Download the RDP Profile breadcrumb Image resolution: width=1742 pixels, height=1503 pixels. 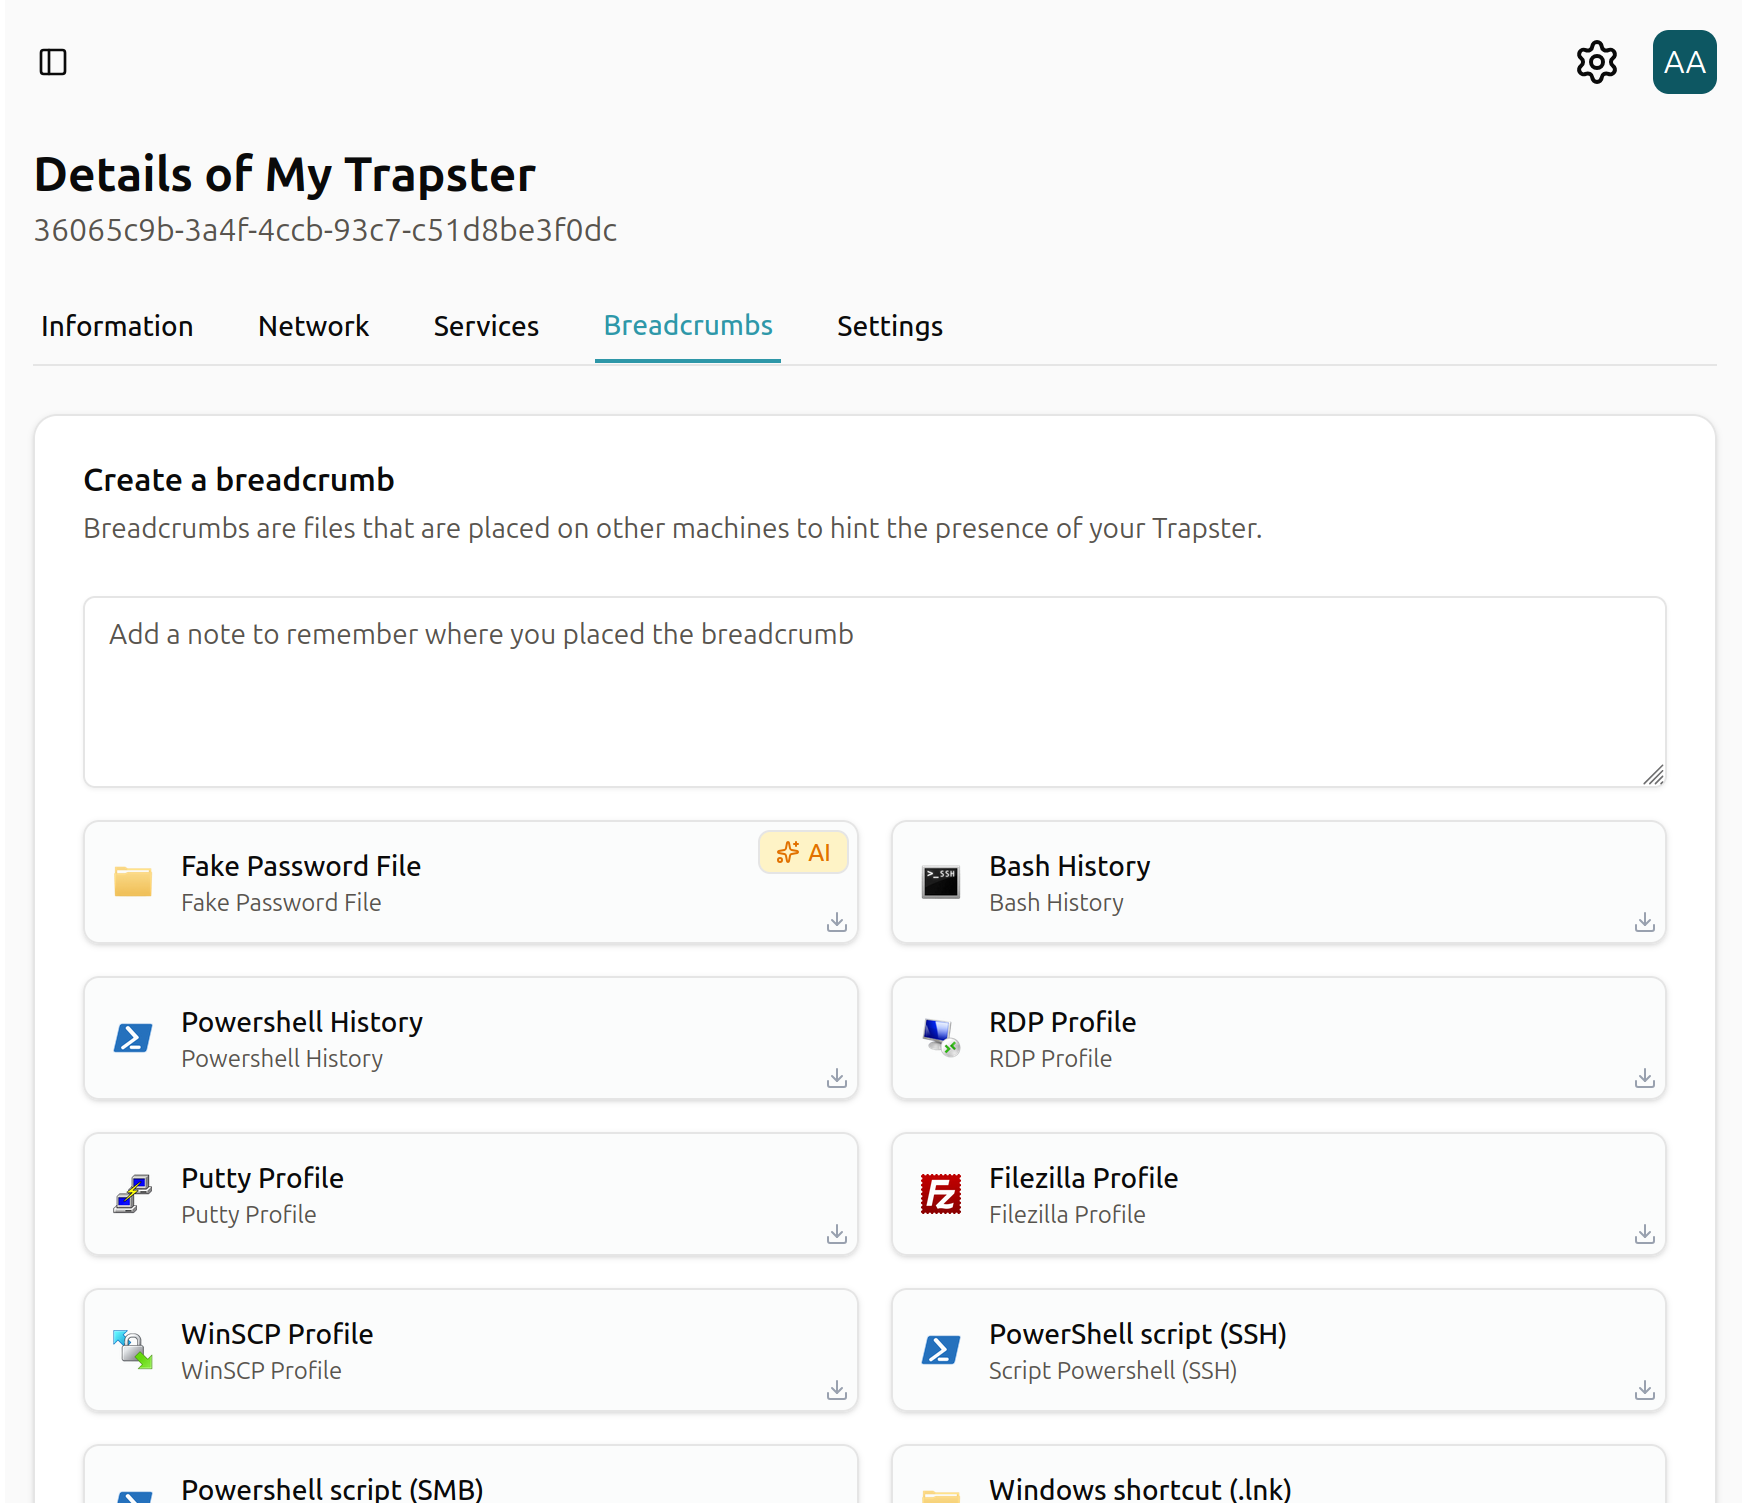point(1645,1078)
